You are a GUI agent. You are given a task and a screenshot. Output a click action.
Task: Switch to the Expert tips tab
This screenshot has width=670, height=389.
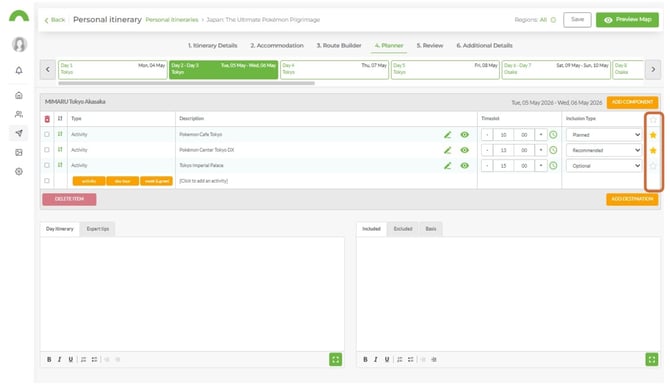tap(98, 229)
